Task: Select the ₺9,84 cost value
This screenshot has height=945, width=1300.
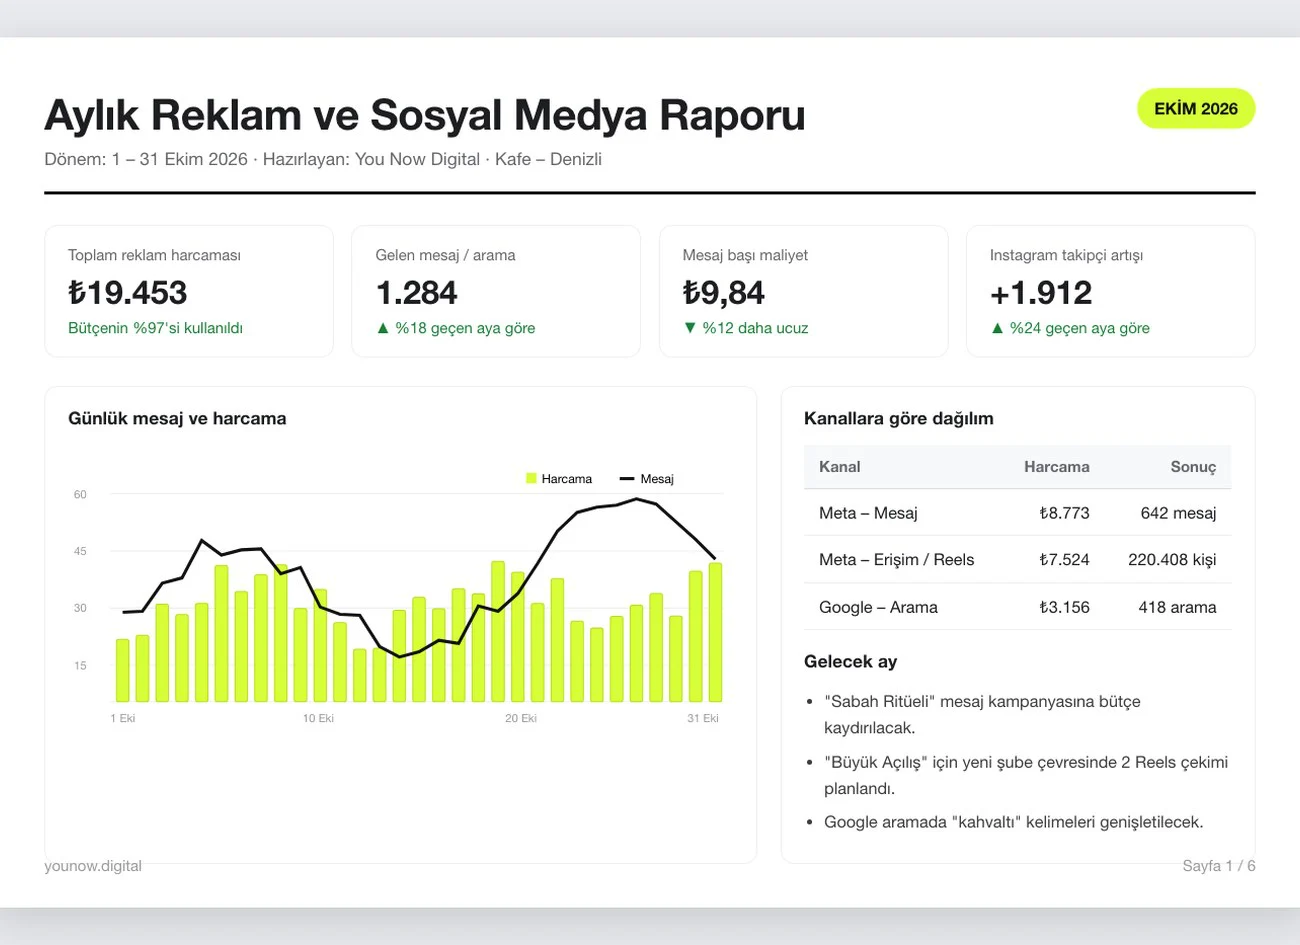Action: 724,293
